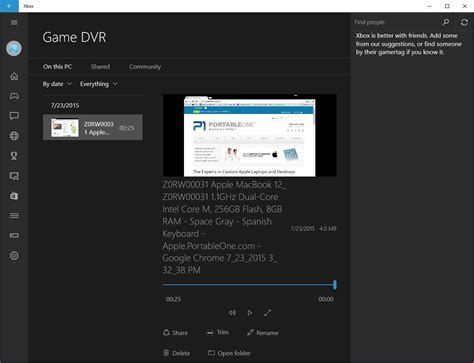
Task: Delete the selected clip
Action: click(x=176, y=353)
